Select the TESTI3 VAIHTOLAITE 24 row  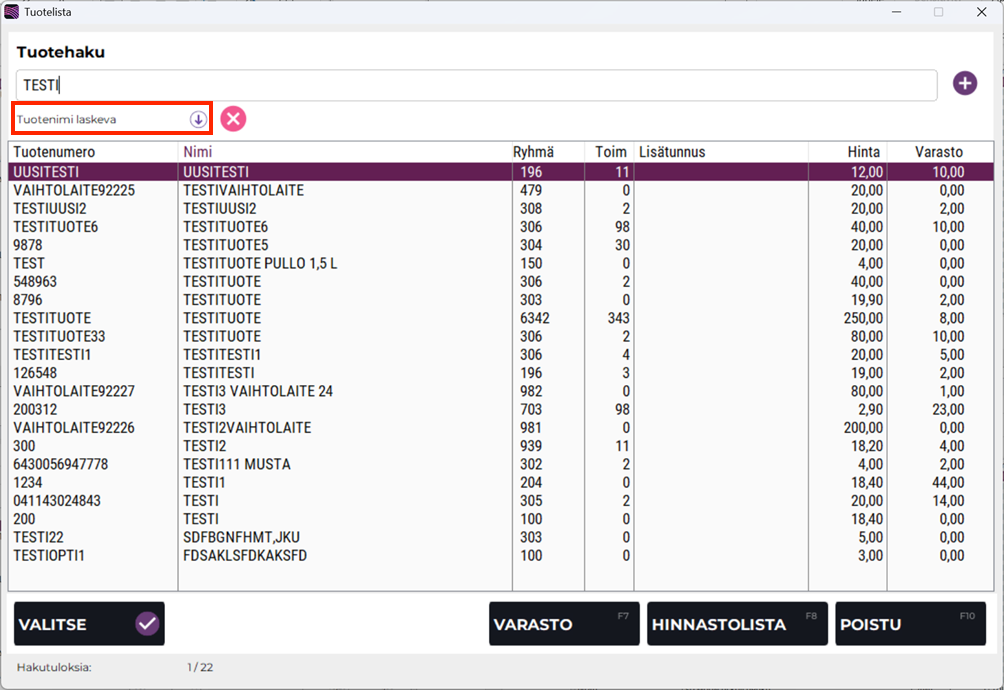click(x=258, y=391)
